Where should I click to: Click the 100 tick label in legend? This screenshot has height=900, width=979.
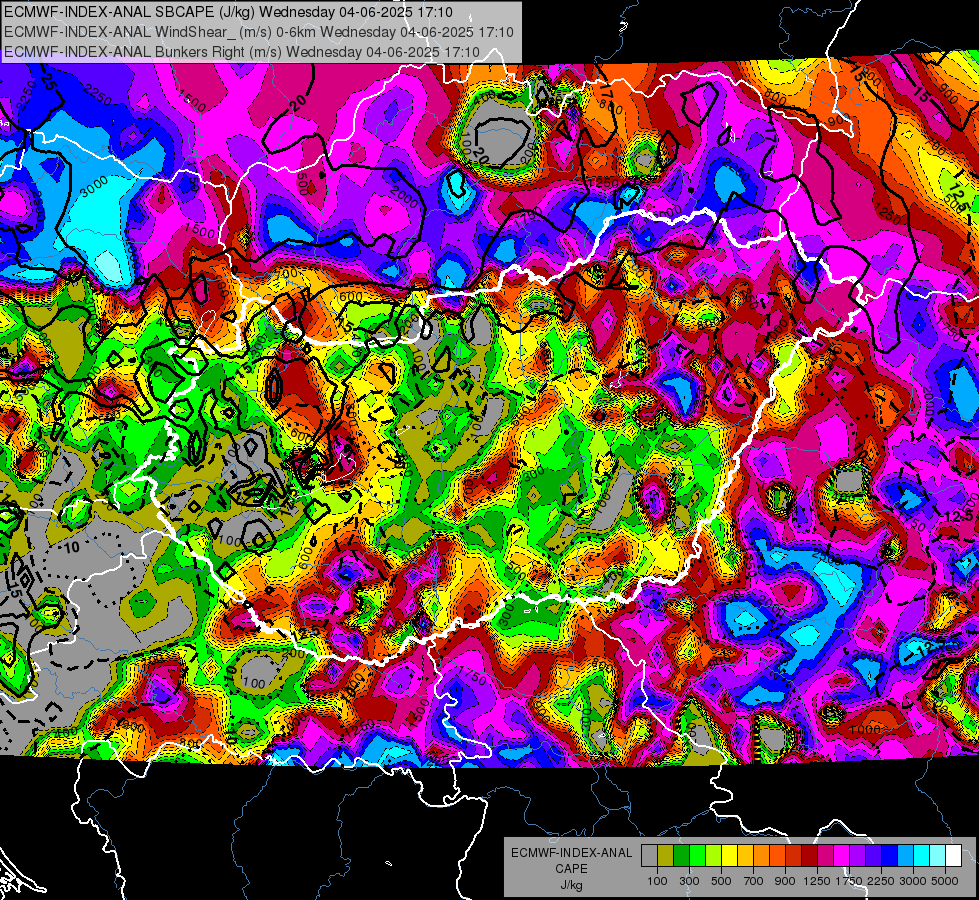point(657,881)
